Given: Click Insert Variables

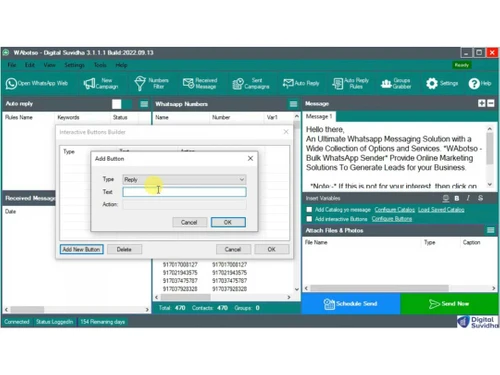Looking at the screenshot, I should [323, 198].
